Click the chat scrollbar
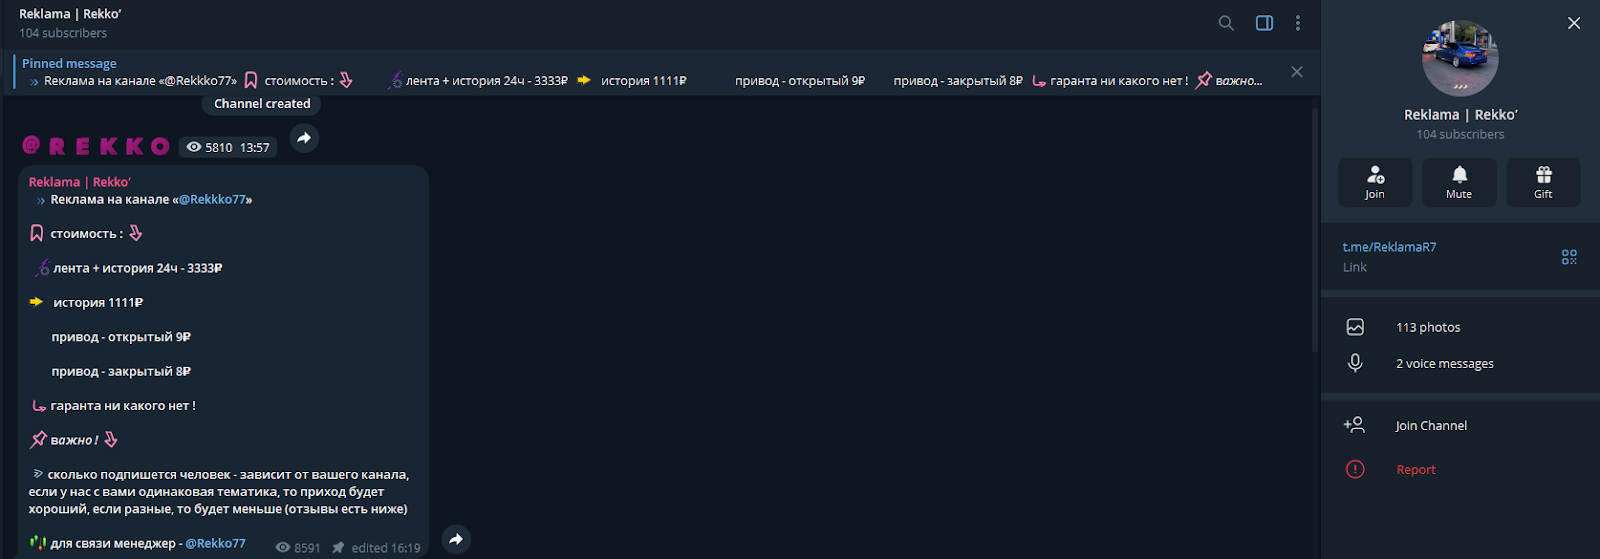 click(x=1314, y=230)
